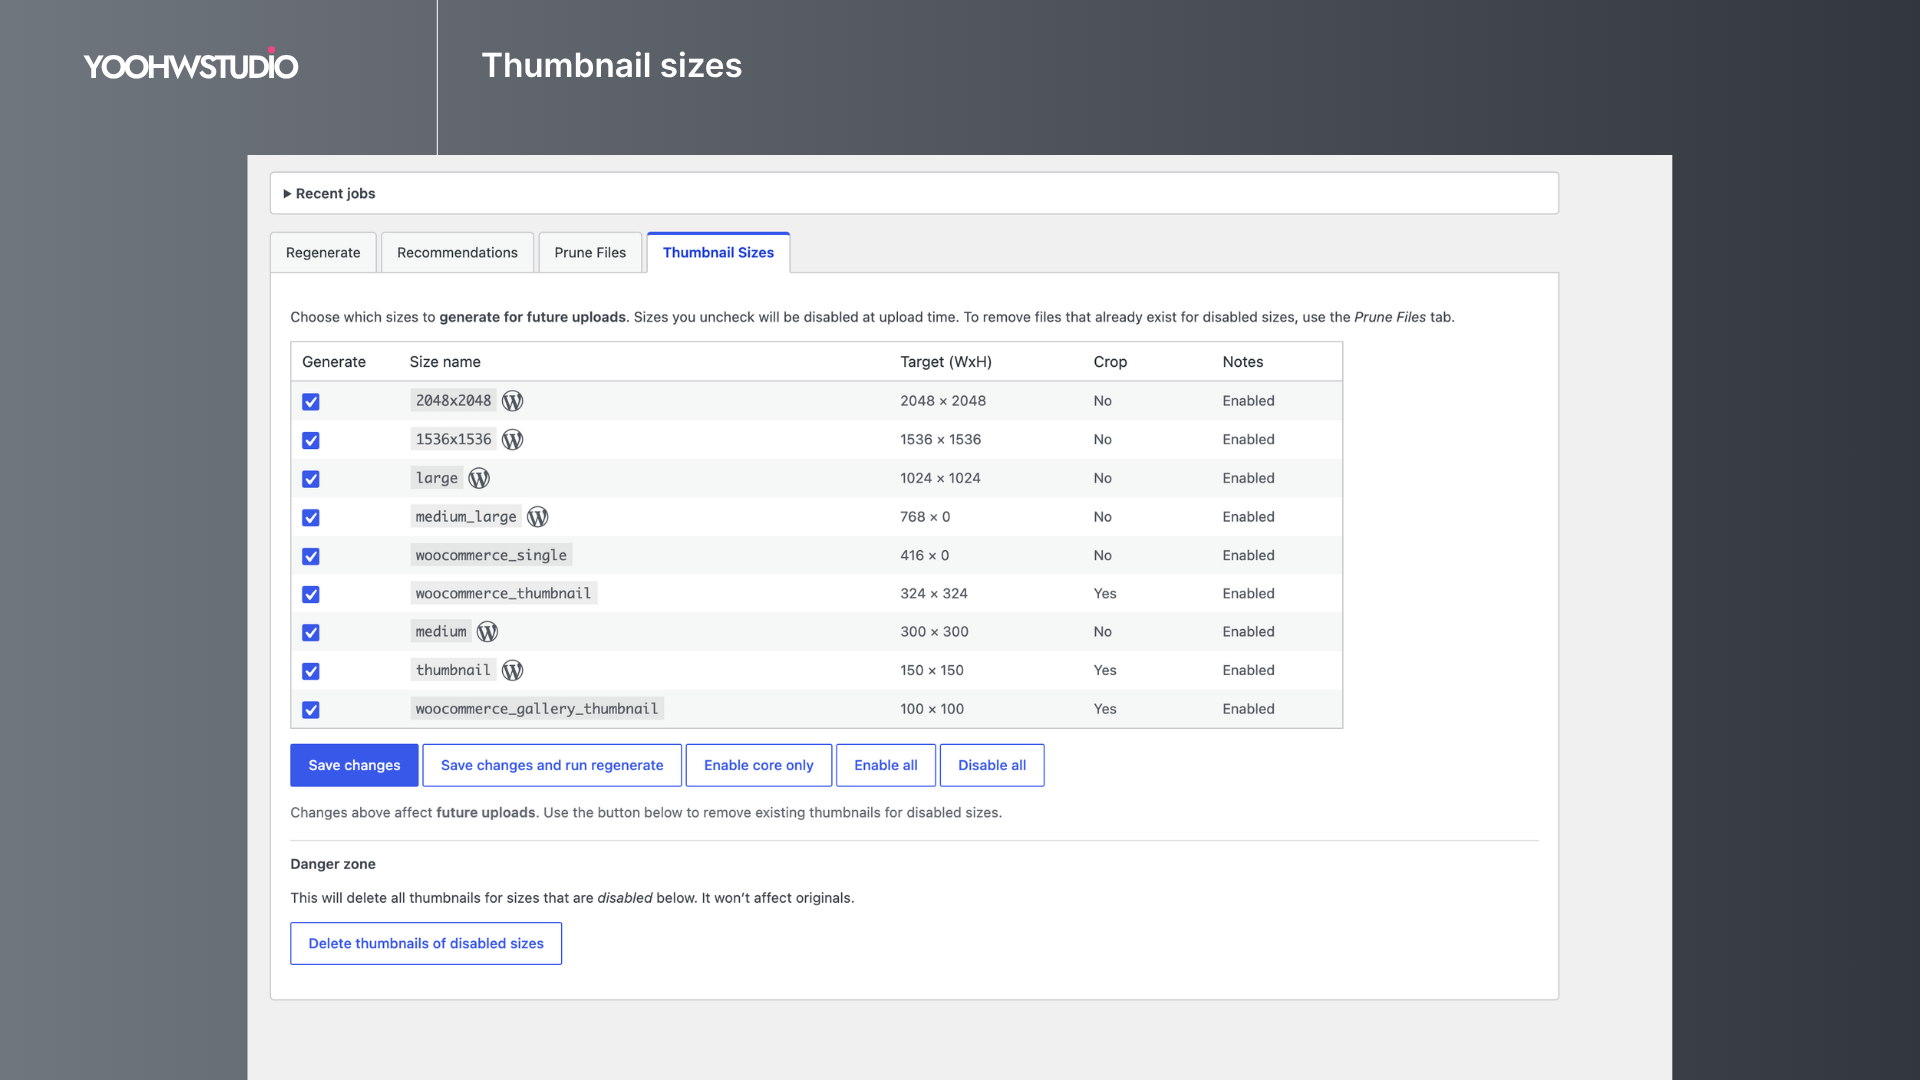Click the 100 × 100 target value
The height and width of the screenshot is (1080, 1920).
932,709
